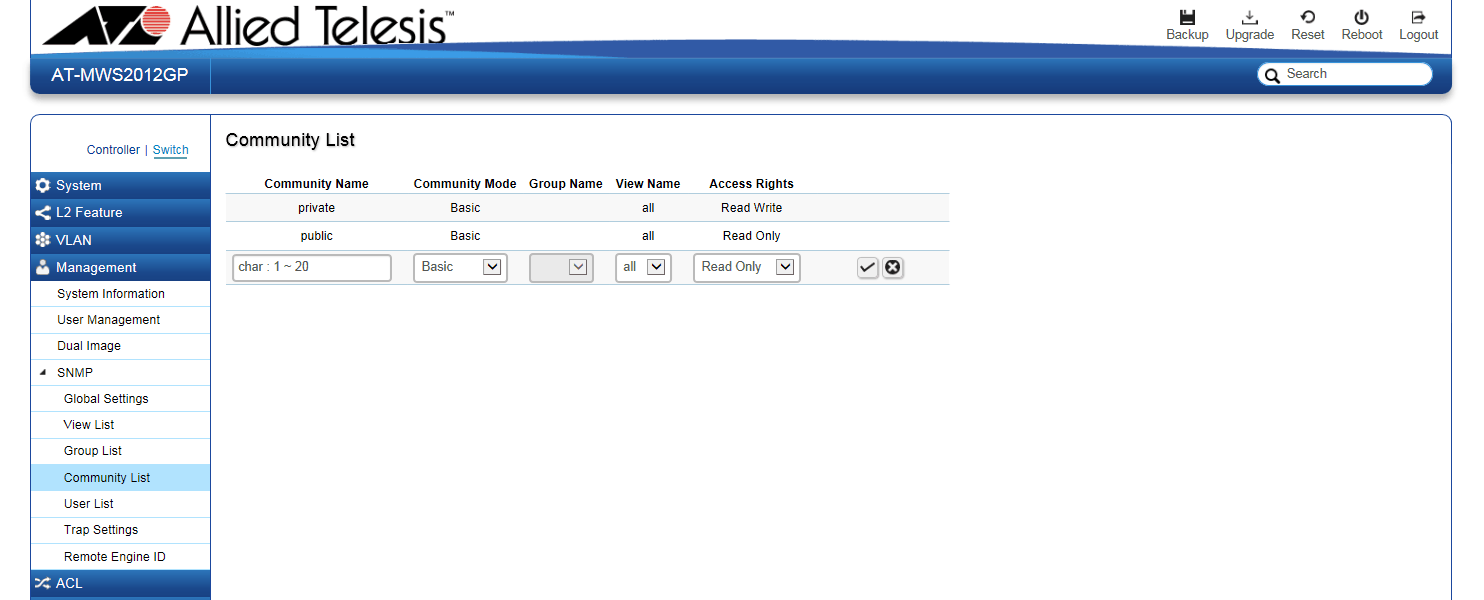This screenshot has height=600, width=1484.
Task: Click the Backup floppy disk icon
Action: pyautogui.click(x=1187, y=17)
